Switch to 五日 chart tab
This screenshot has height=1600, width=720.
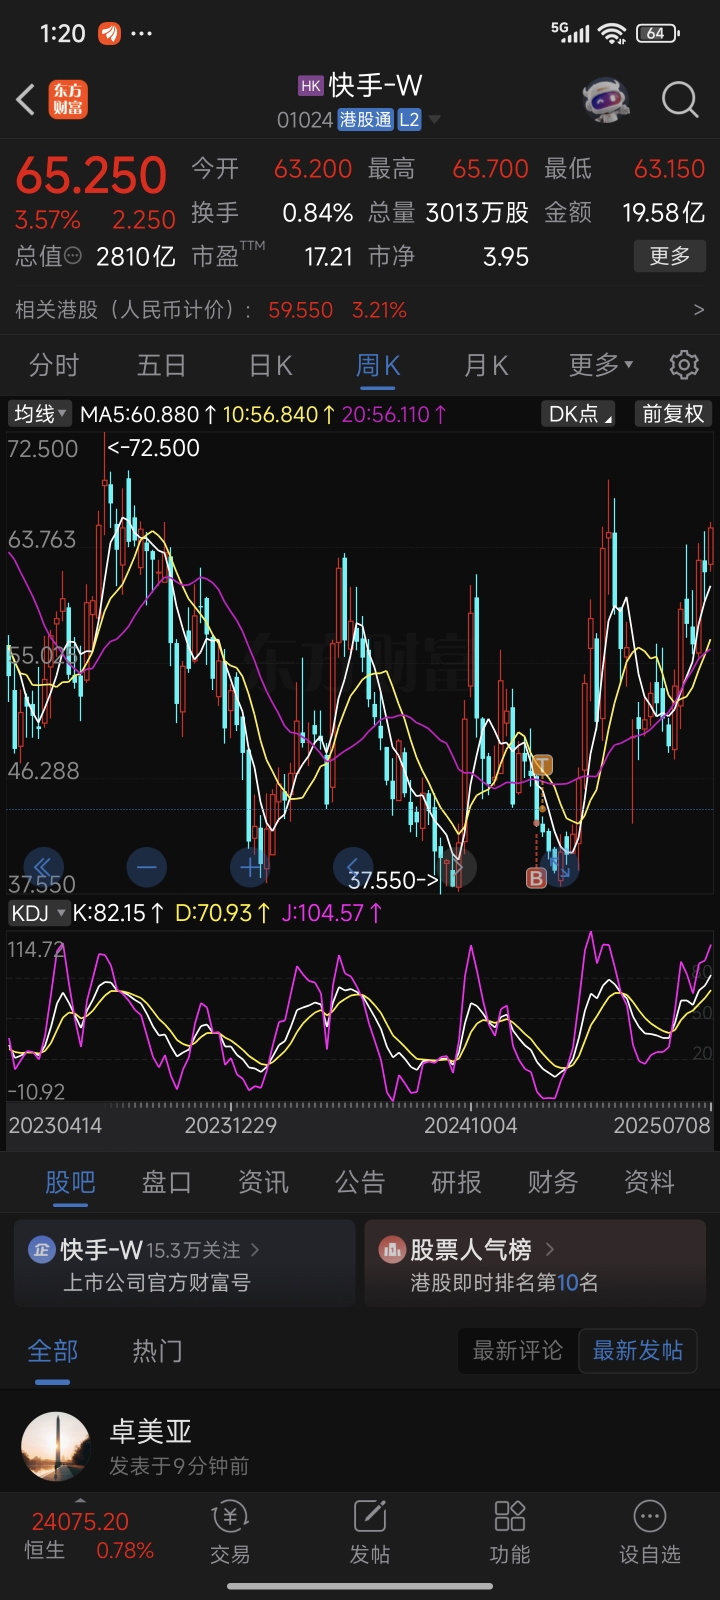point(162,365)
